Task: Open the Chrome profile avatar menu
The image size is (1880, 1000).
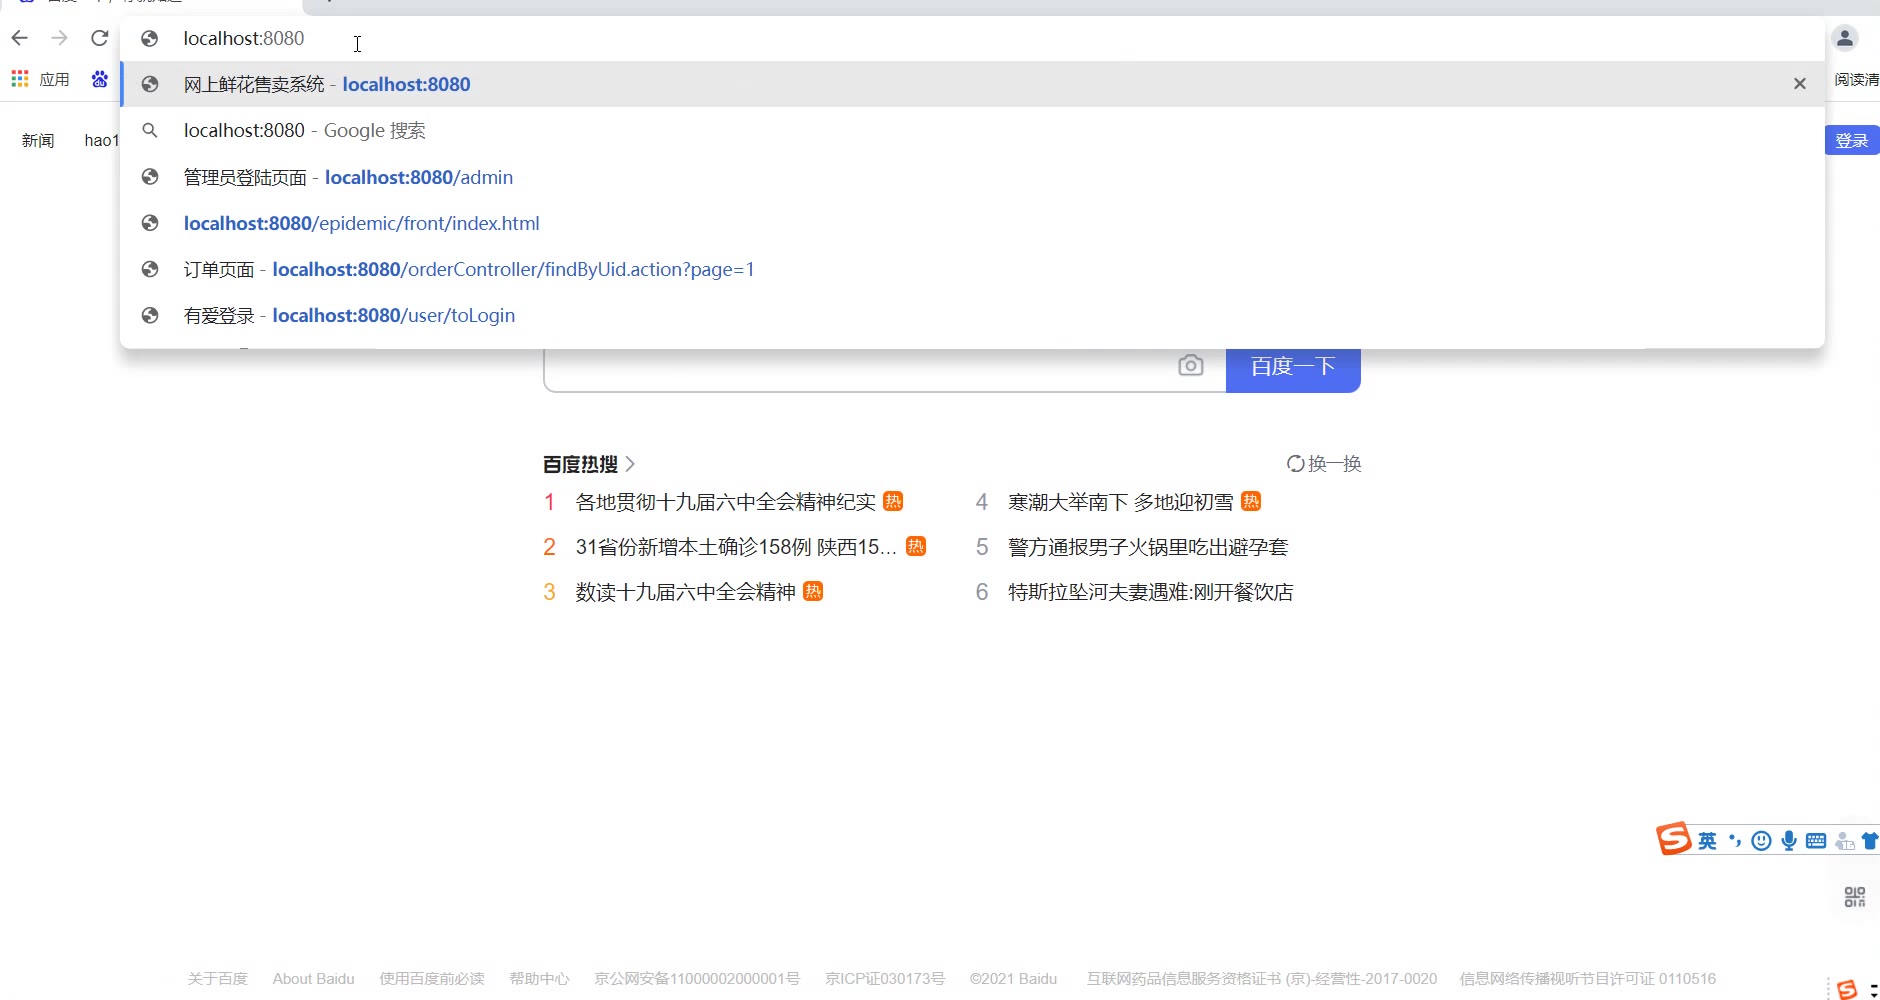Action: pyautogui.click(x=1845, y=38)
